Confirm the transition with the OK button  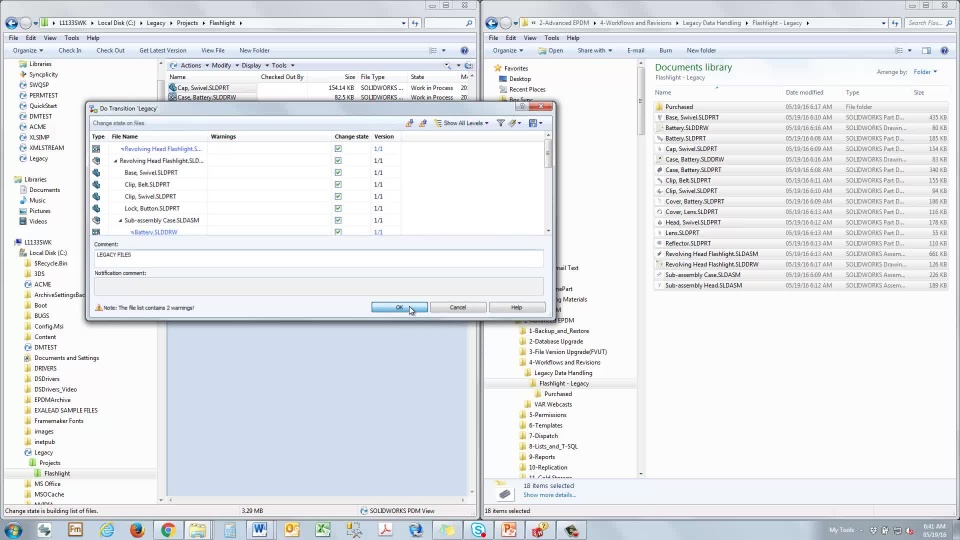coord(399,307)
